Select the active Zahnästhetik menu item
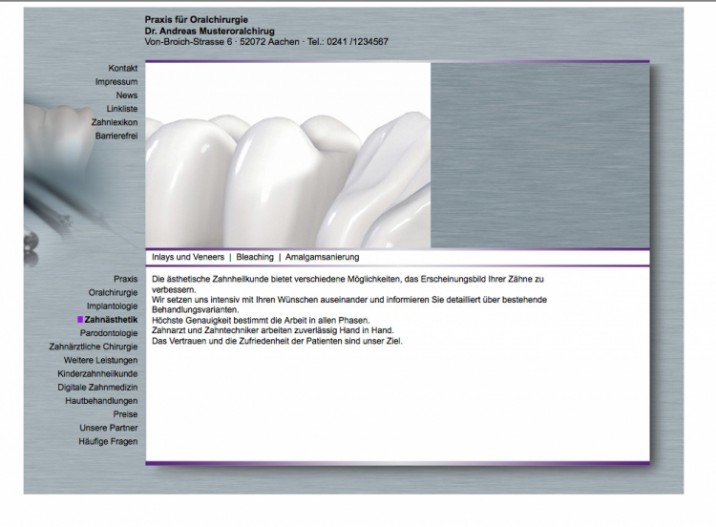The width and height of the screenshot is (716, 527). pos(111,320)
